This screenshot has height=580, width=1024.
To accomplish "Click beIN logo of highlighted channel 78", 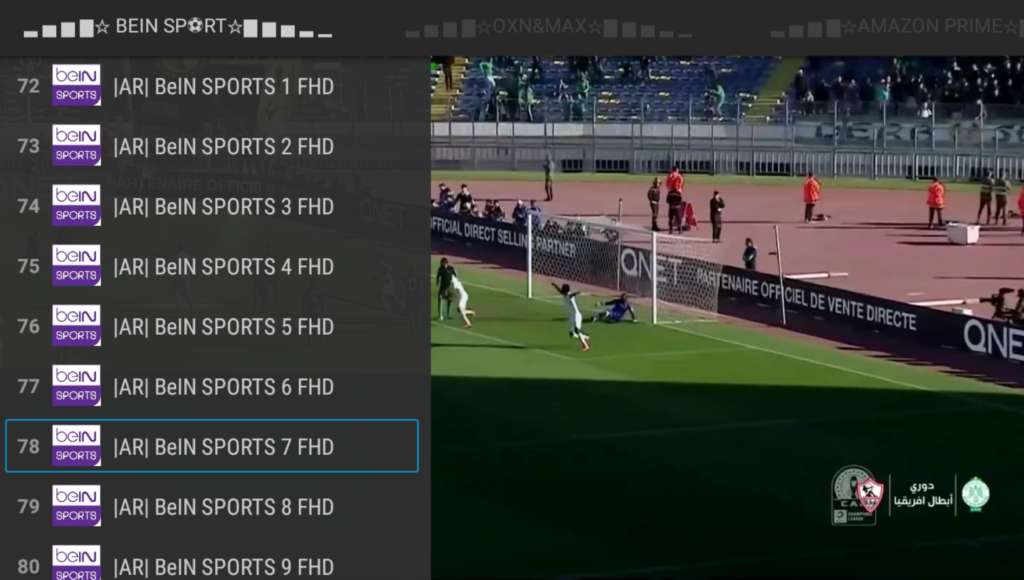I will pos(76,445).
